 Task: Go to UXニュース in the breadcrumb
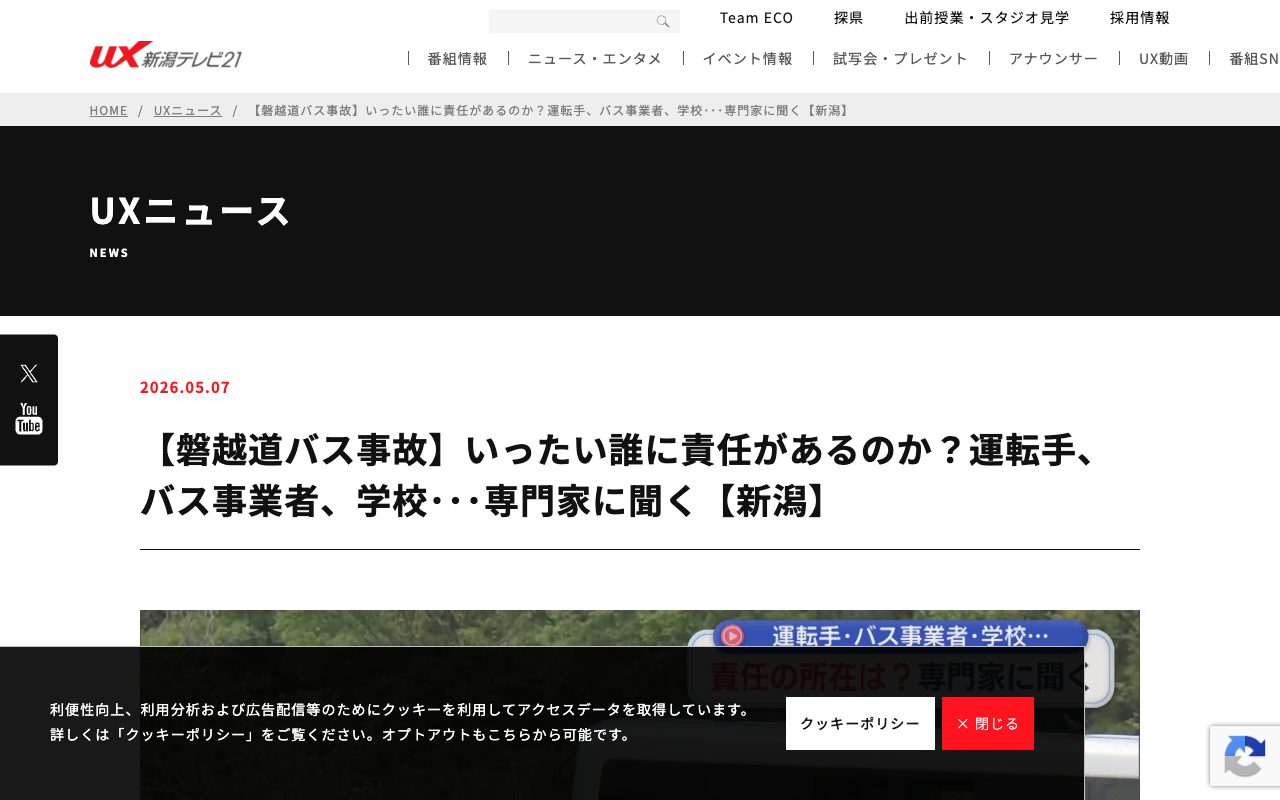point(188,110)
